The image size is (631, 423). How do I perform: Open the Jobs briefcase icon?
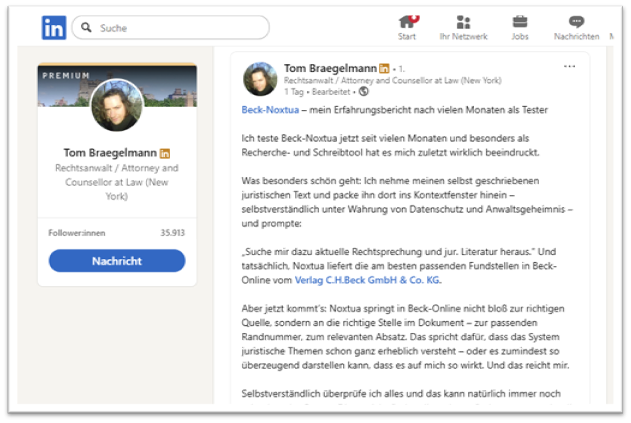(520, 22)
